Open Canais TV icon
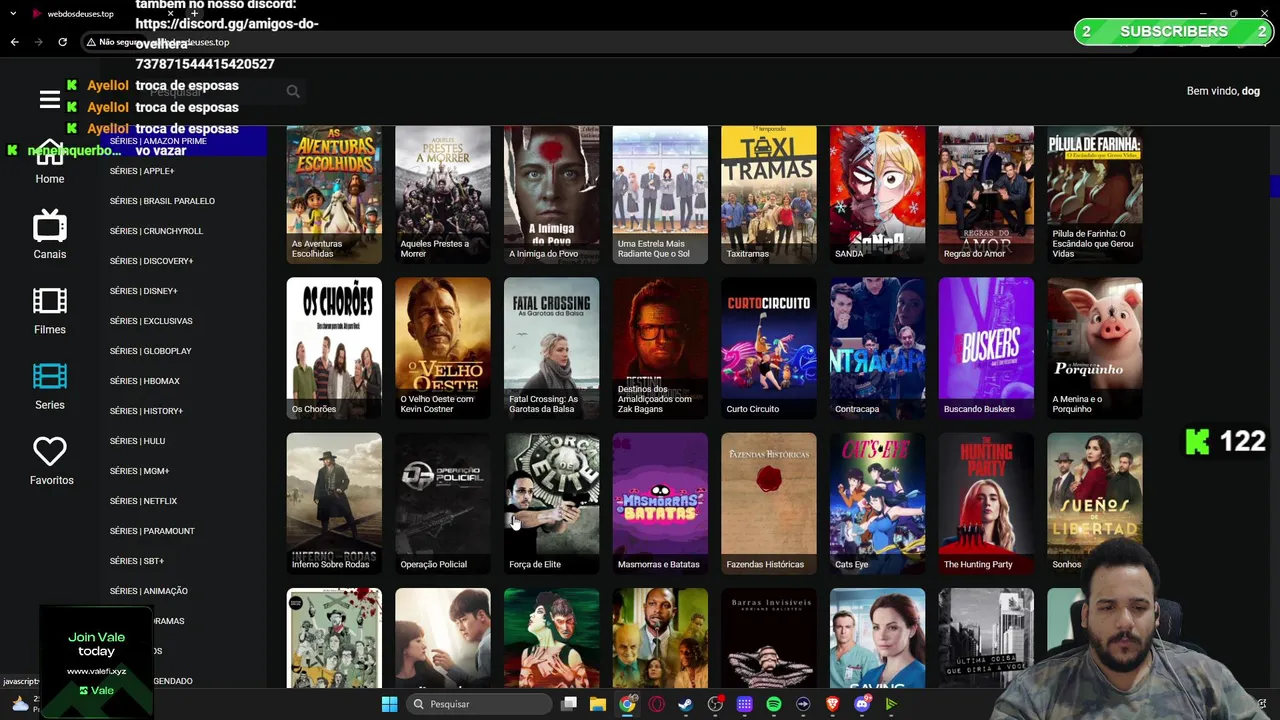Screen dimensions: 1280x720 click(x=50, y=227)
